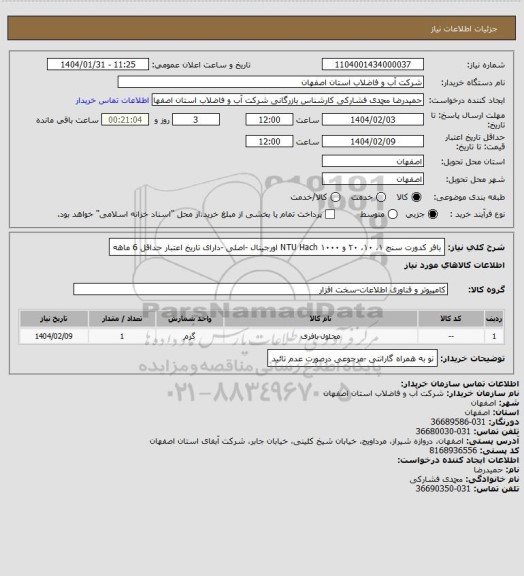Click the buyer notes field

coord(352,358)
